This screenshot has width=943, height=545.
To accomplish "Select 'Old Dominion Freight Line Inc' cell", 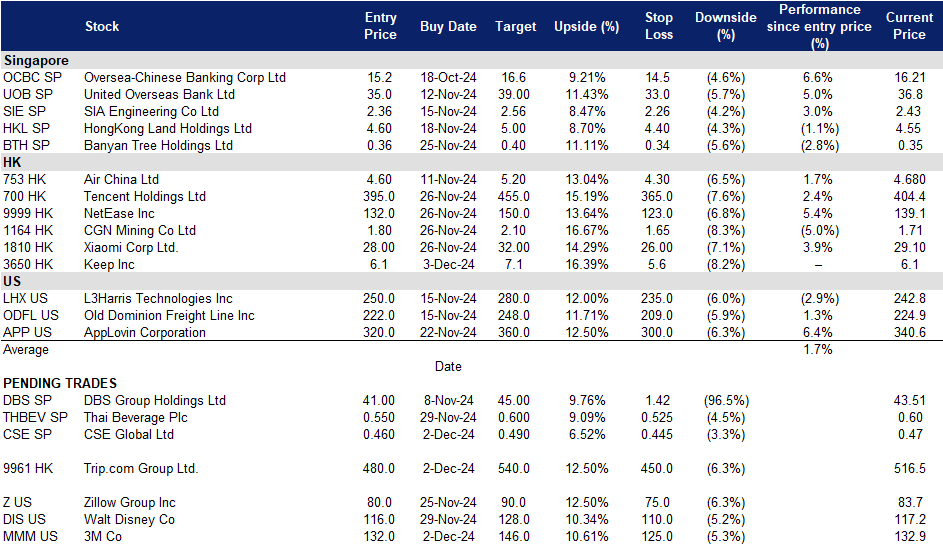I will click(169, 315).
